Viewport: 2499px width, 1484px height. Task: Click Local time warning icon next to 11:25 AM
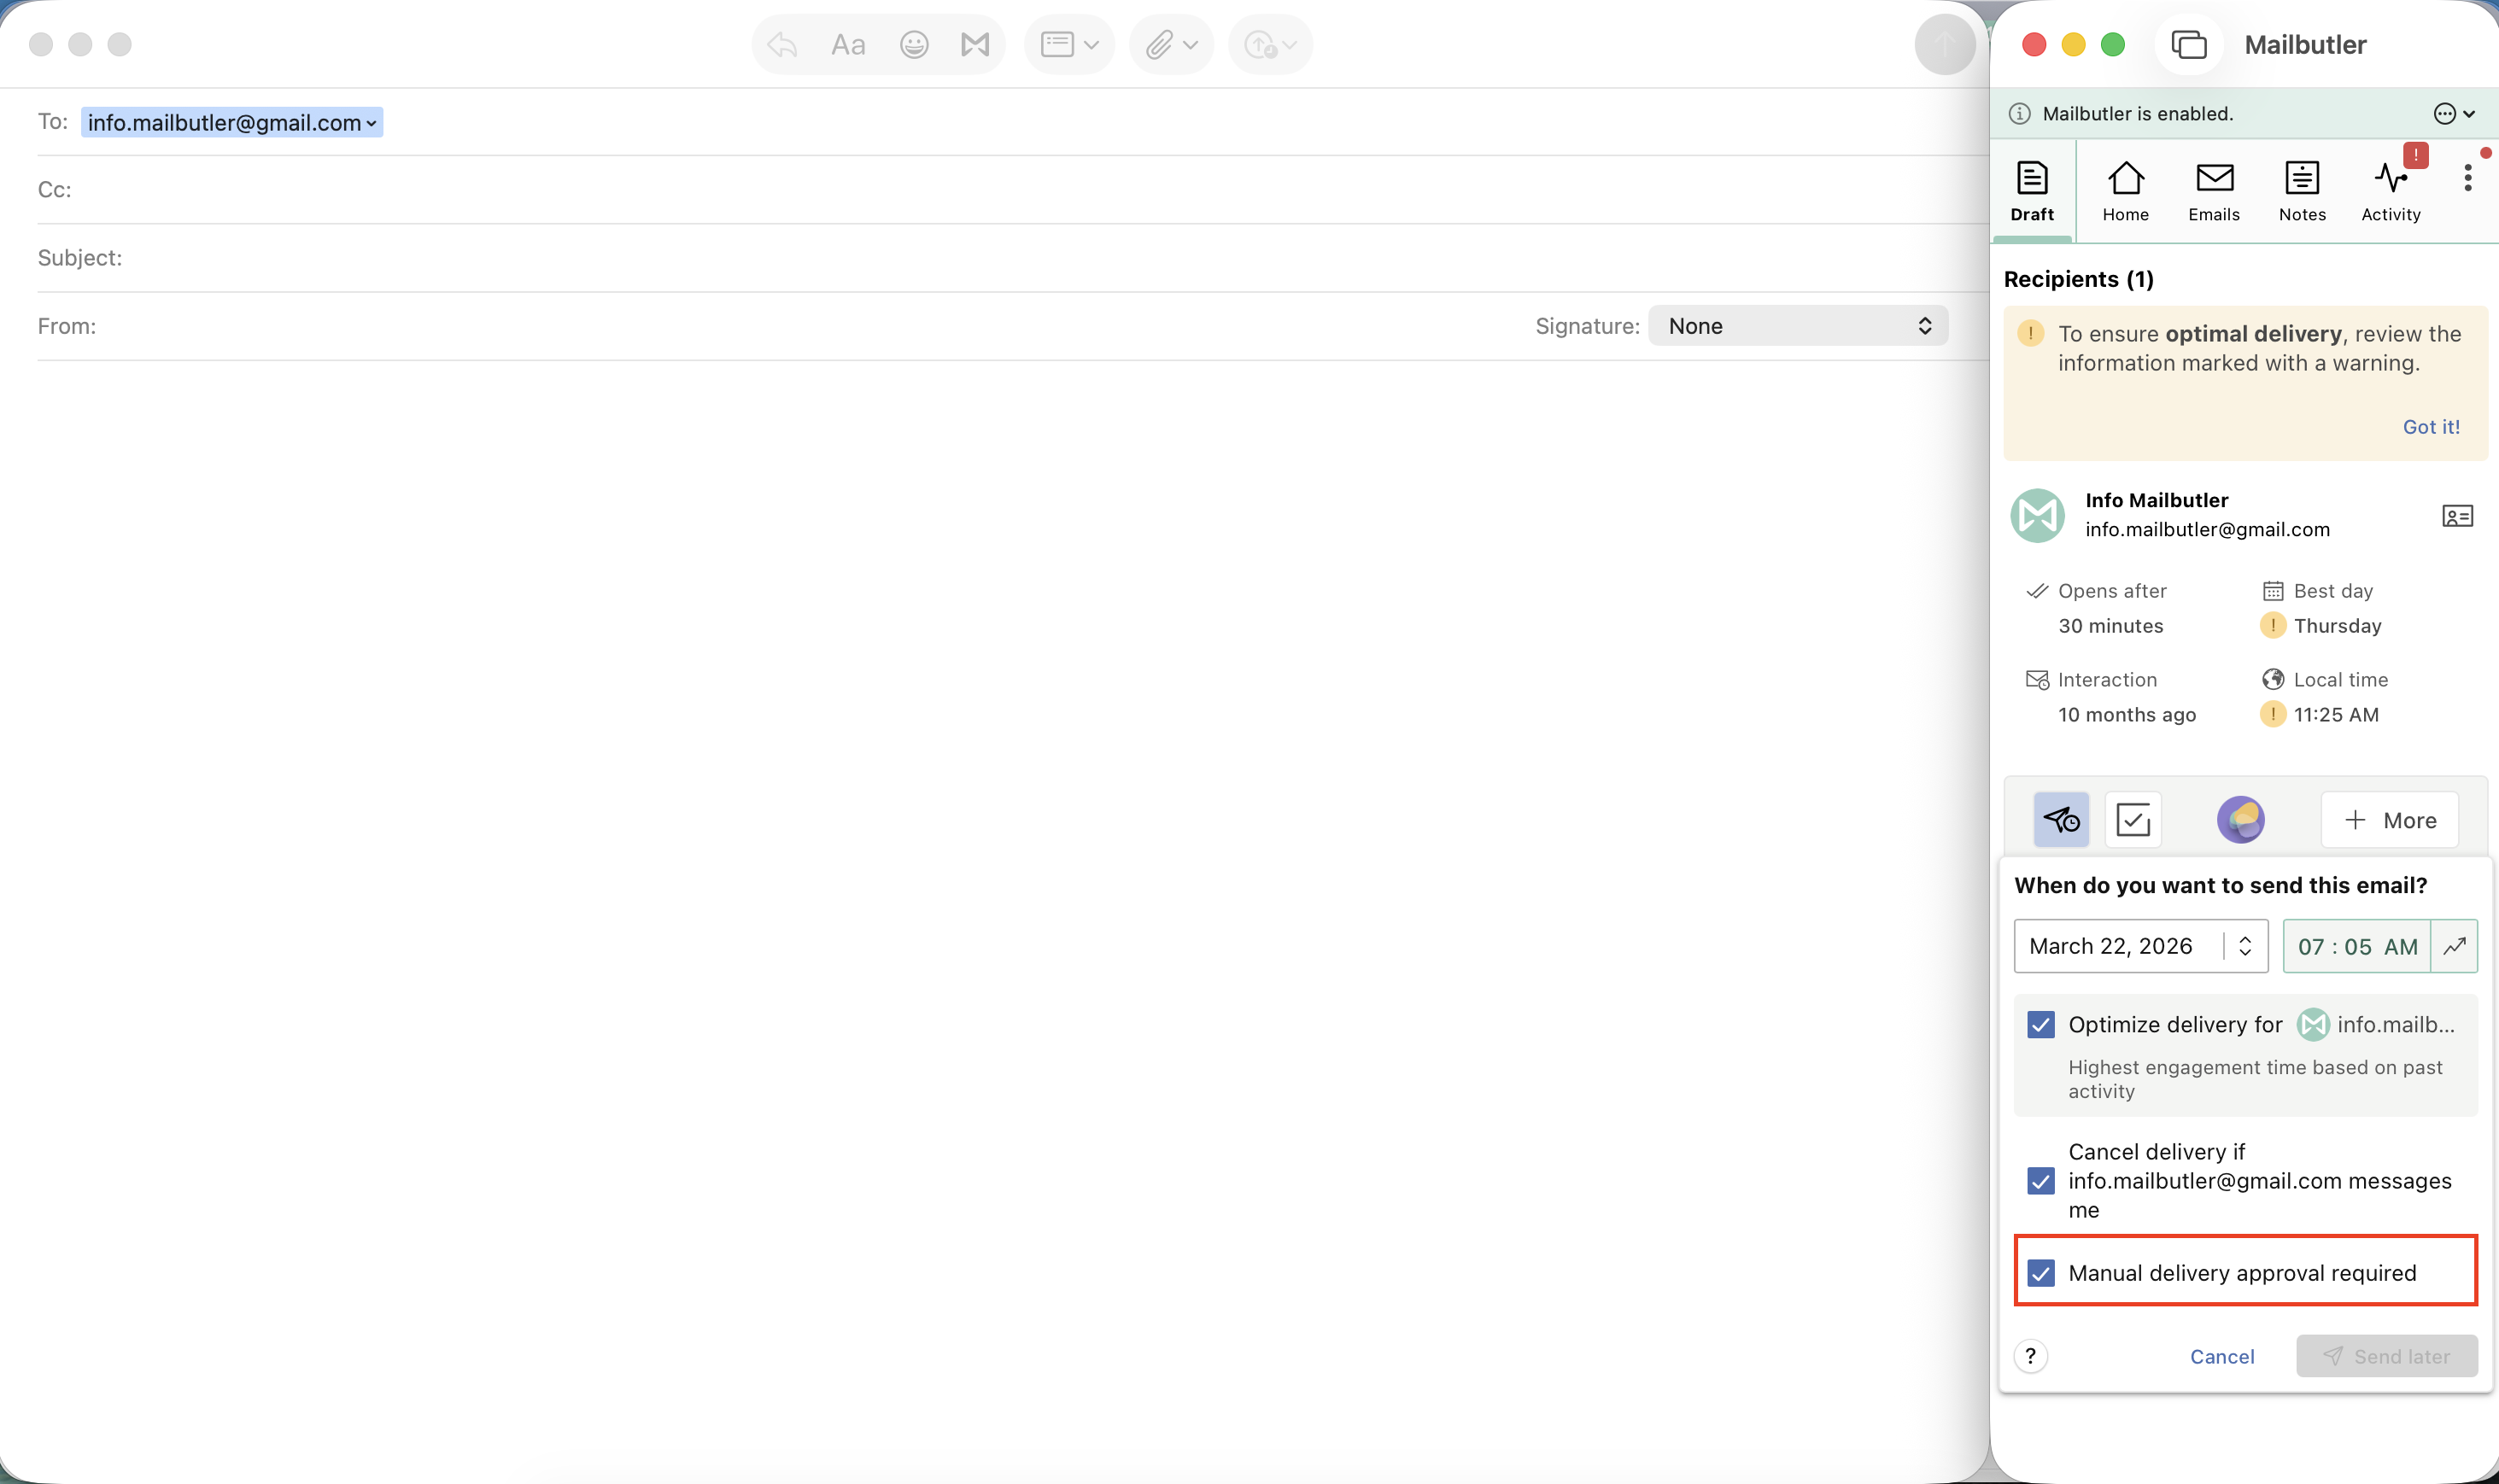click(2272, 714)
